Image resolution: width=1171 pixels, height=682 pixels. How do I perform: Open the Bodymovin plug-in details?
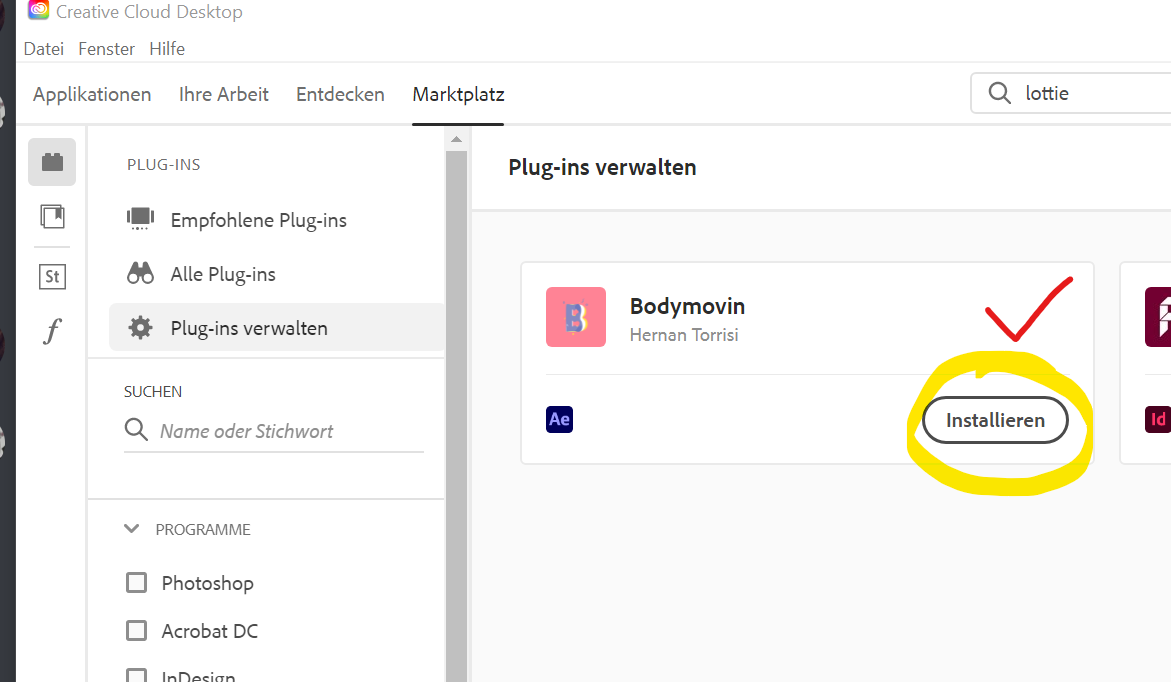coord(687,306)
